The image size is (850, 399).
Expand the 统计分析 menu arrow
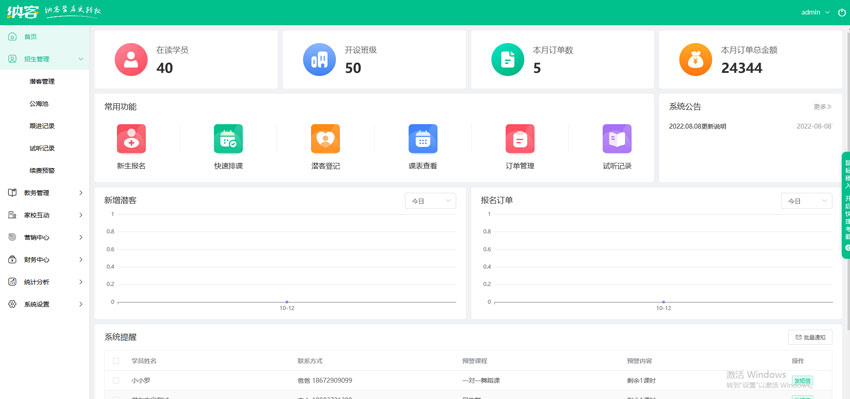(81, 282)
